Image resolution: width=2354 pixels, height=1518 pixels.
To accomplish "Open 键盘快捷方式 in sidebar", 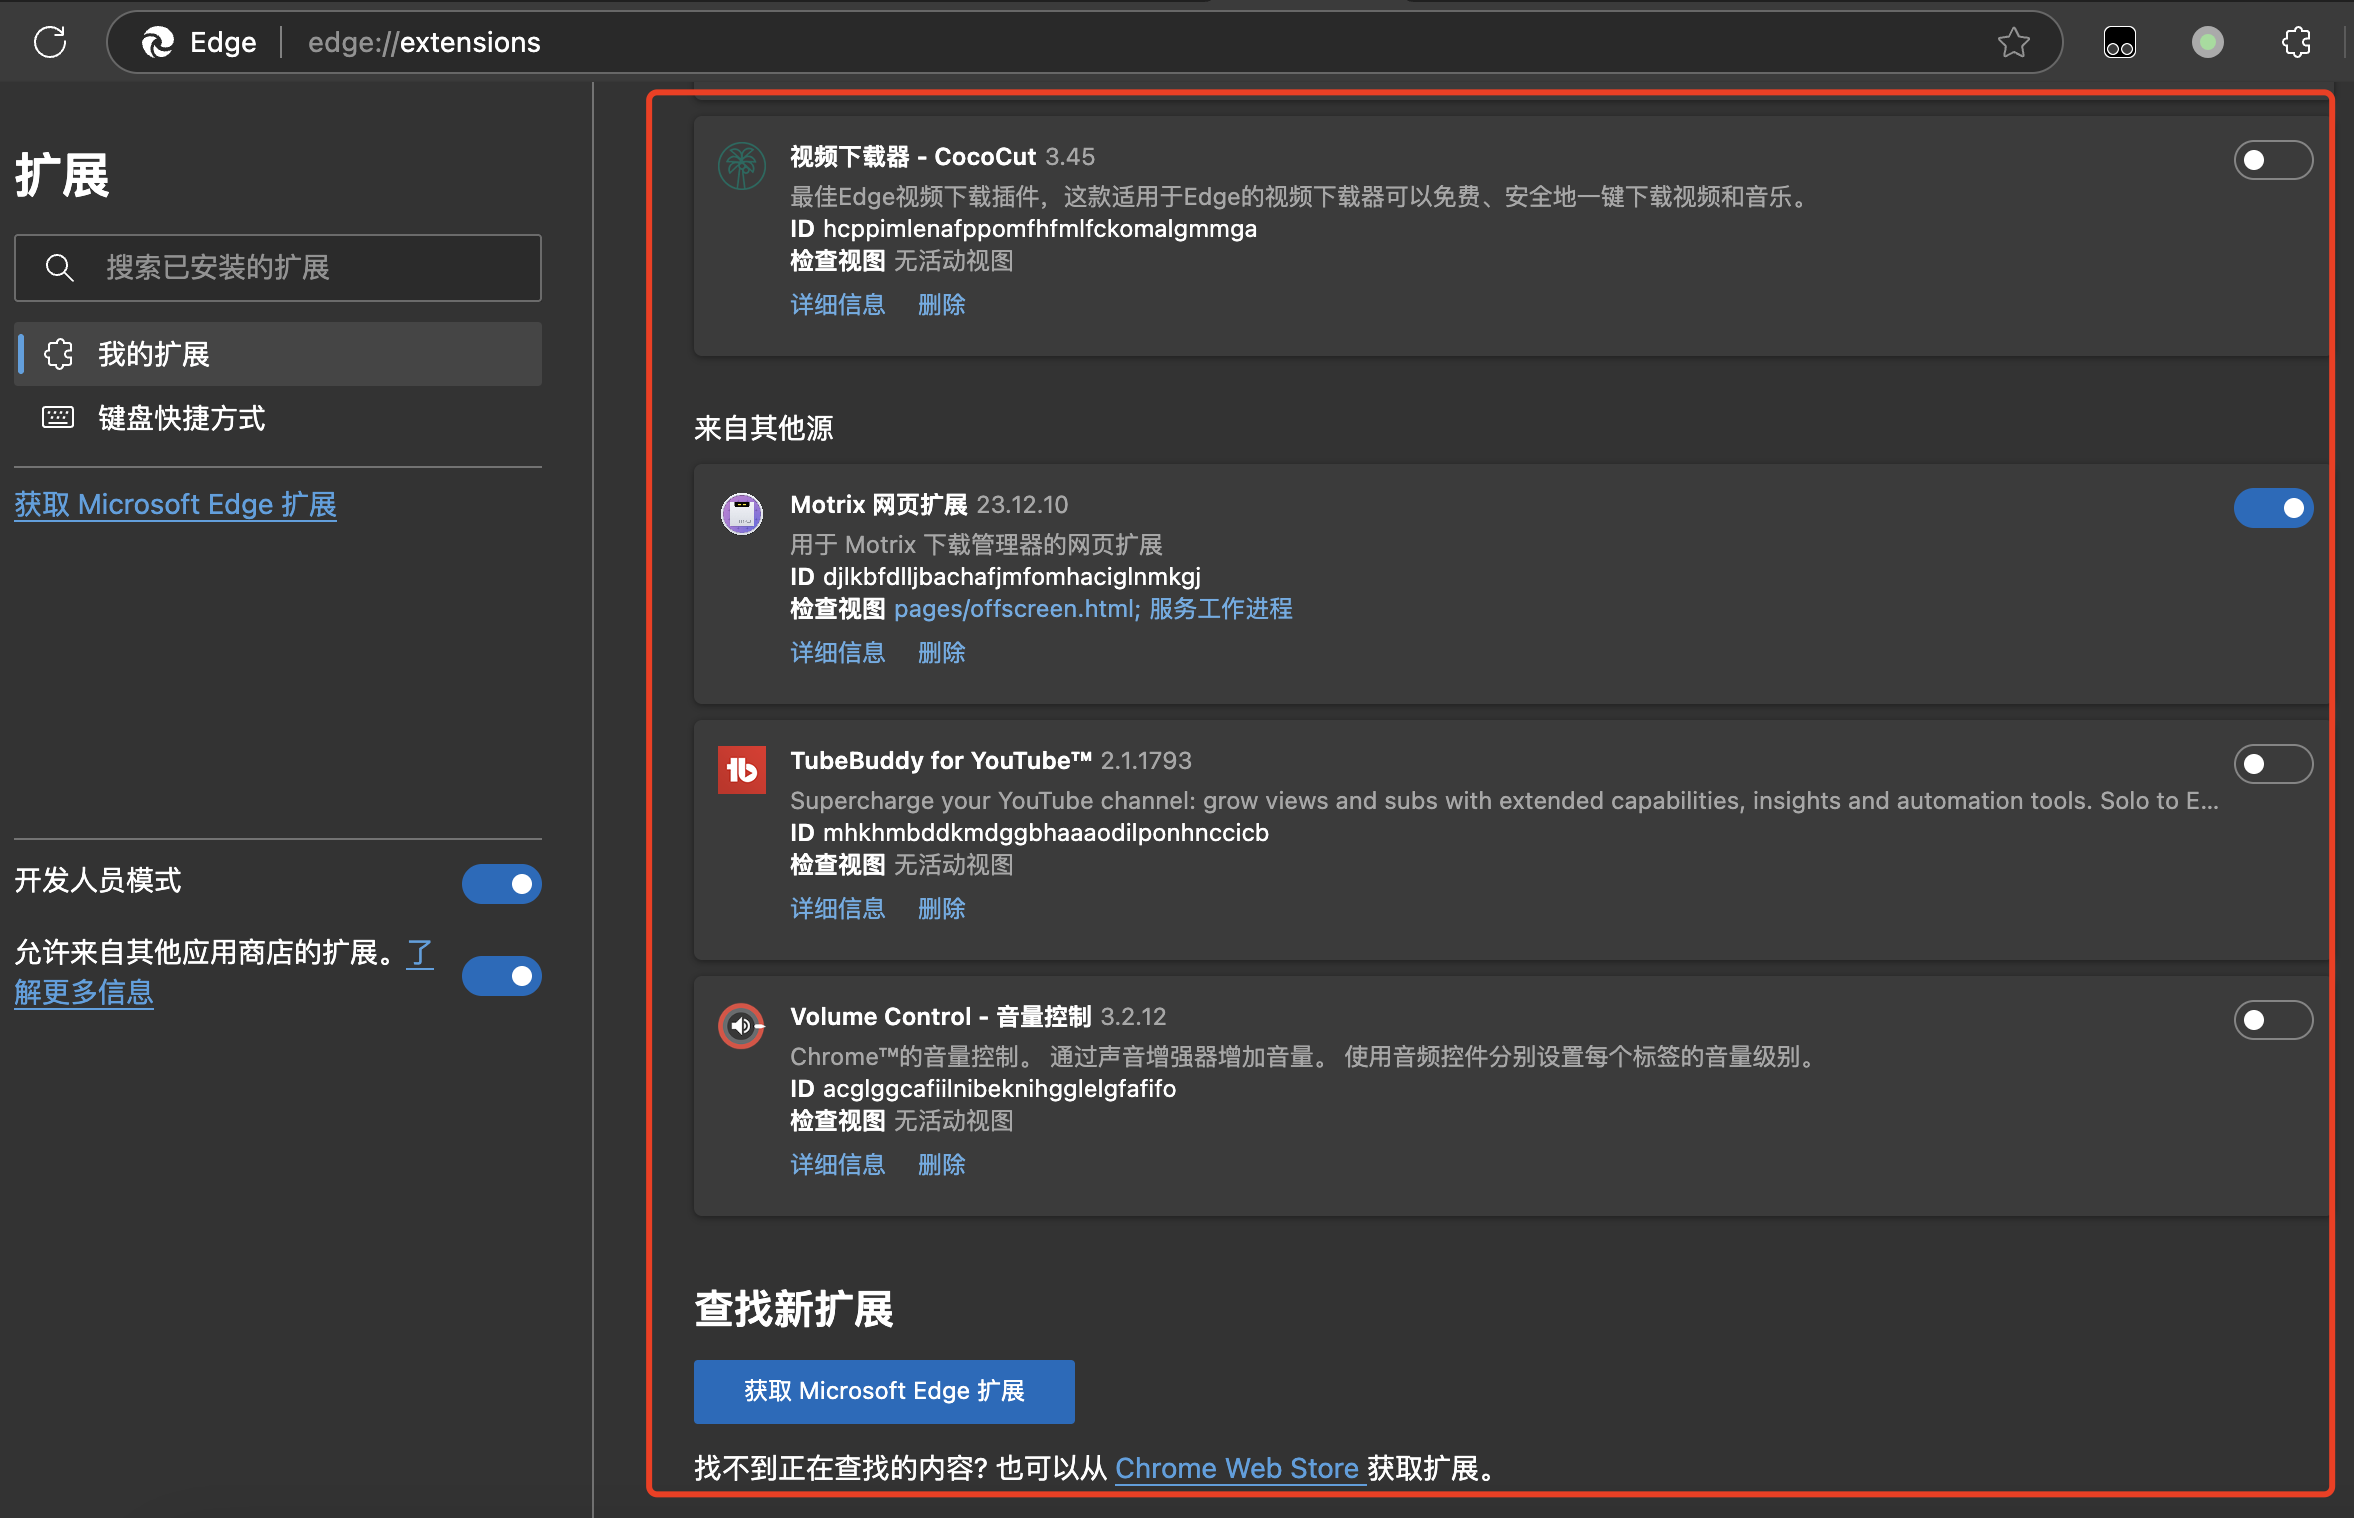I will 278,418.
